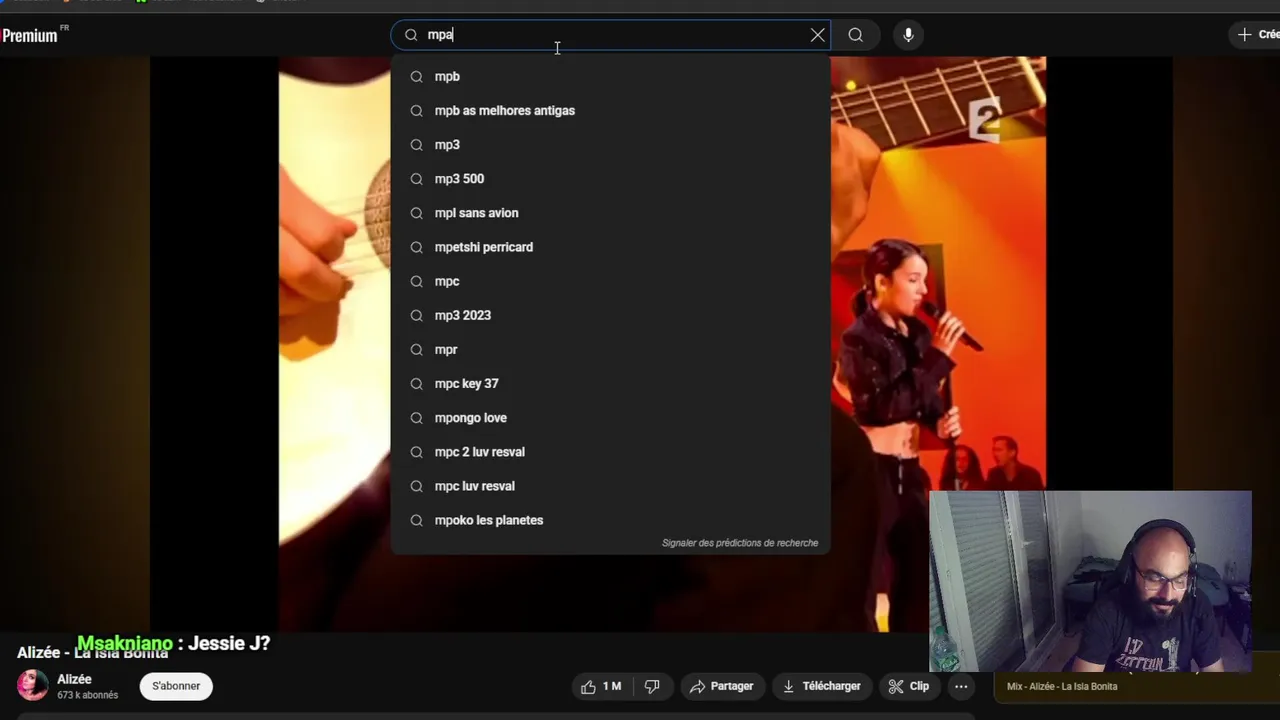
Task: Open the Clip scissors button
Action: 909,686
